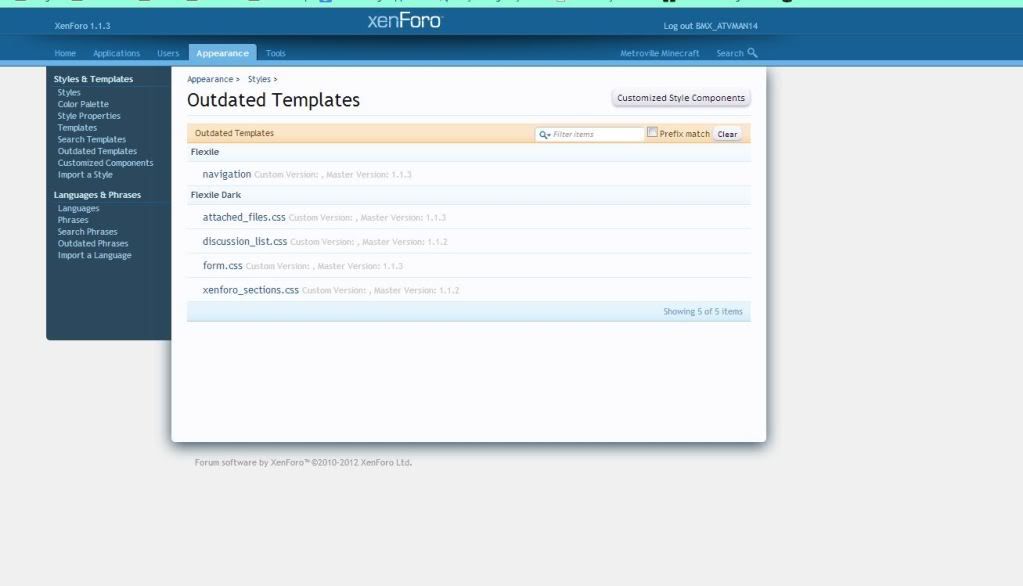Switch to the Tools tab
The height and width of the screenshot is (586, 1023).
275,54
